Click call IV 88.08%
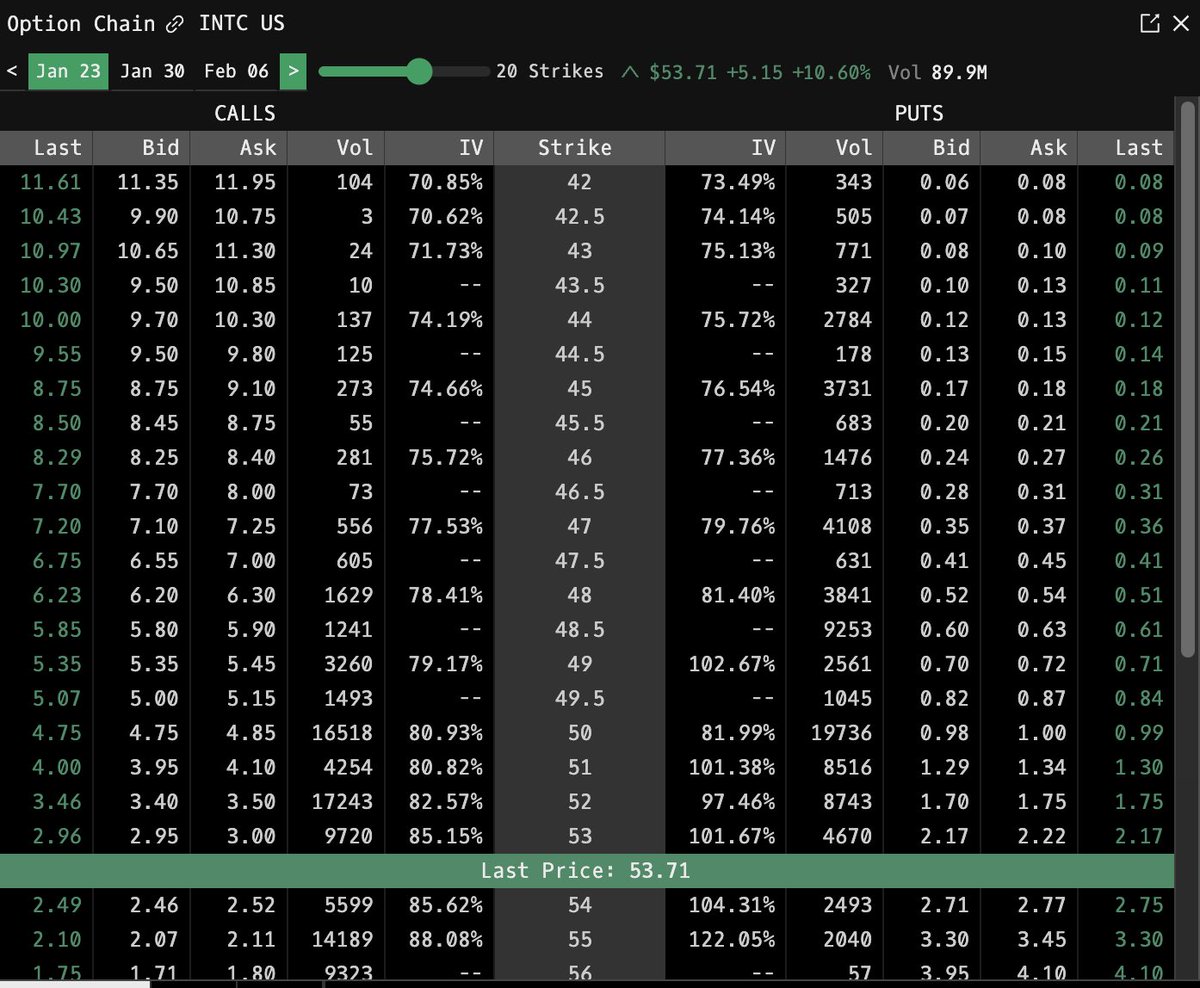Image resolution: width=1200 pixels, height=988 pixels. pos(446,940)
